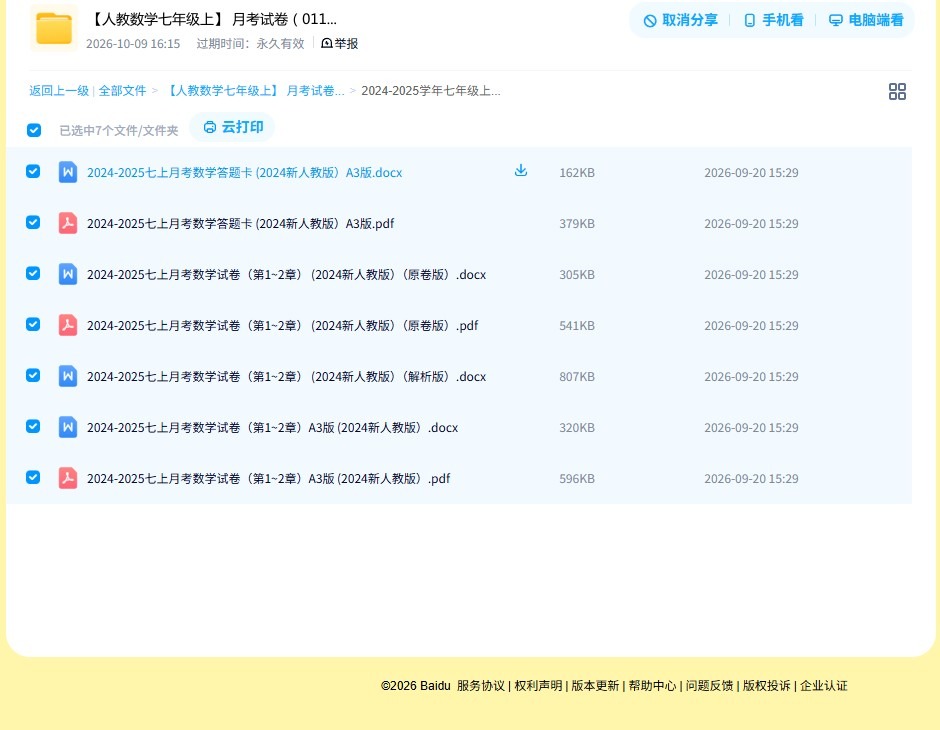Click the share title 【人教数学七年级上】月考试卷
The width and height of the screenshot is (940, 730).
click(213, 19)
